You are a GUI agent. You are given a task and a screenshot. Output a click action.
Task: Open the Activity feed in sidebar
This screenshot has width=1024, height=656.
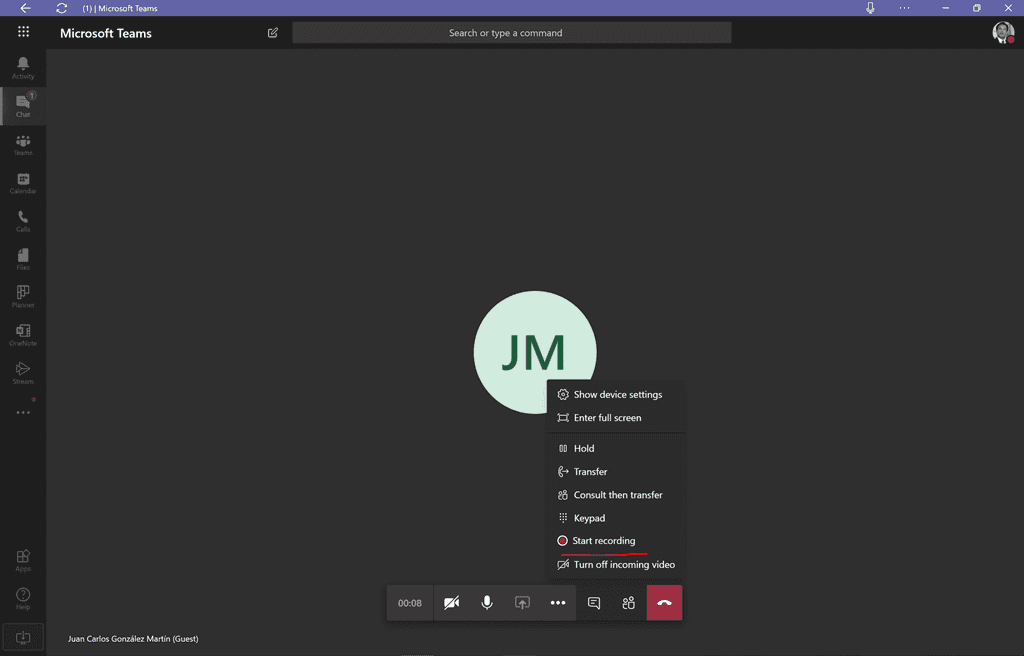22,68
